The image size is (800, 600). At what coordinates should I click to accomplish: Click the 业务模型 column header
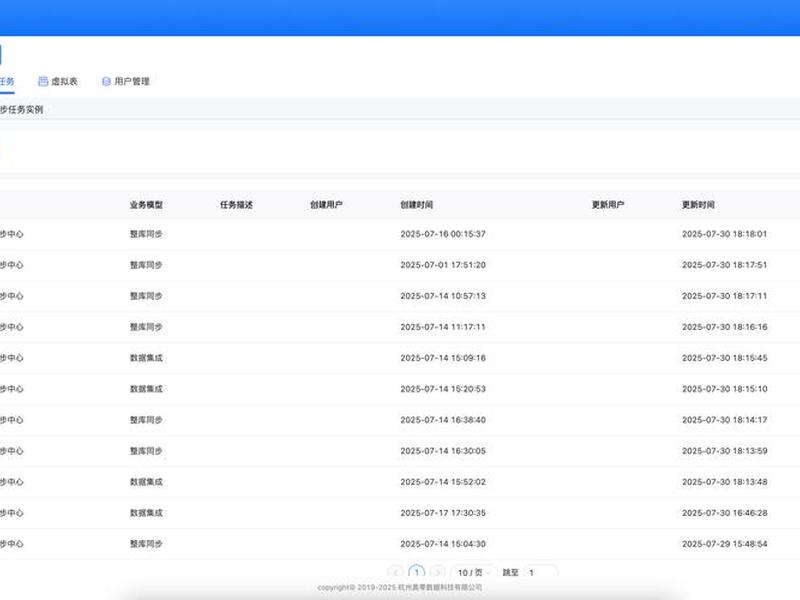(146, 205)
